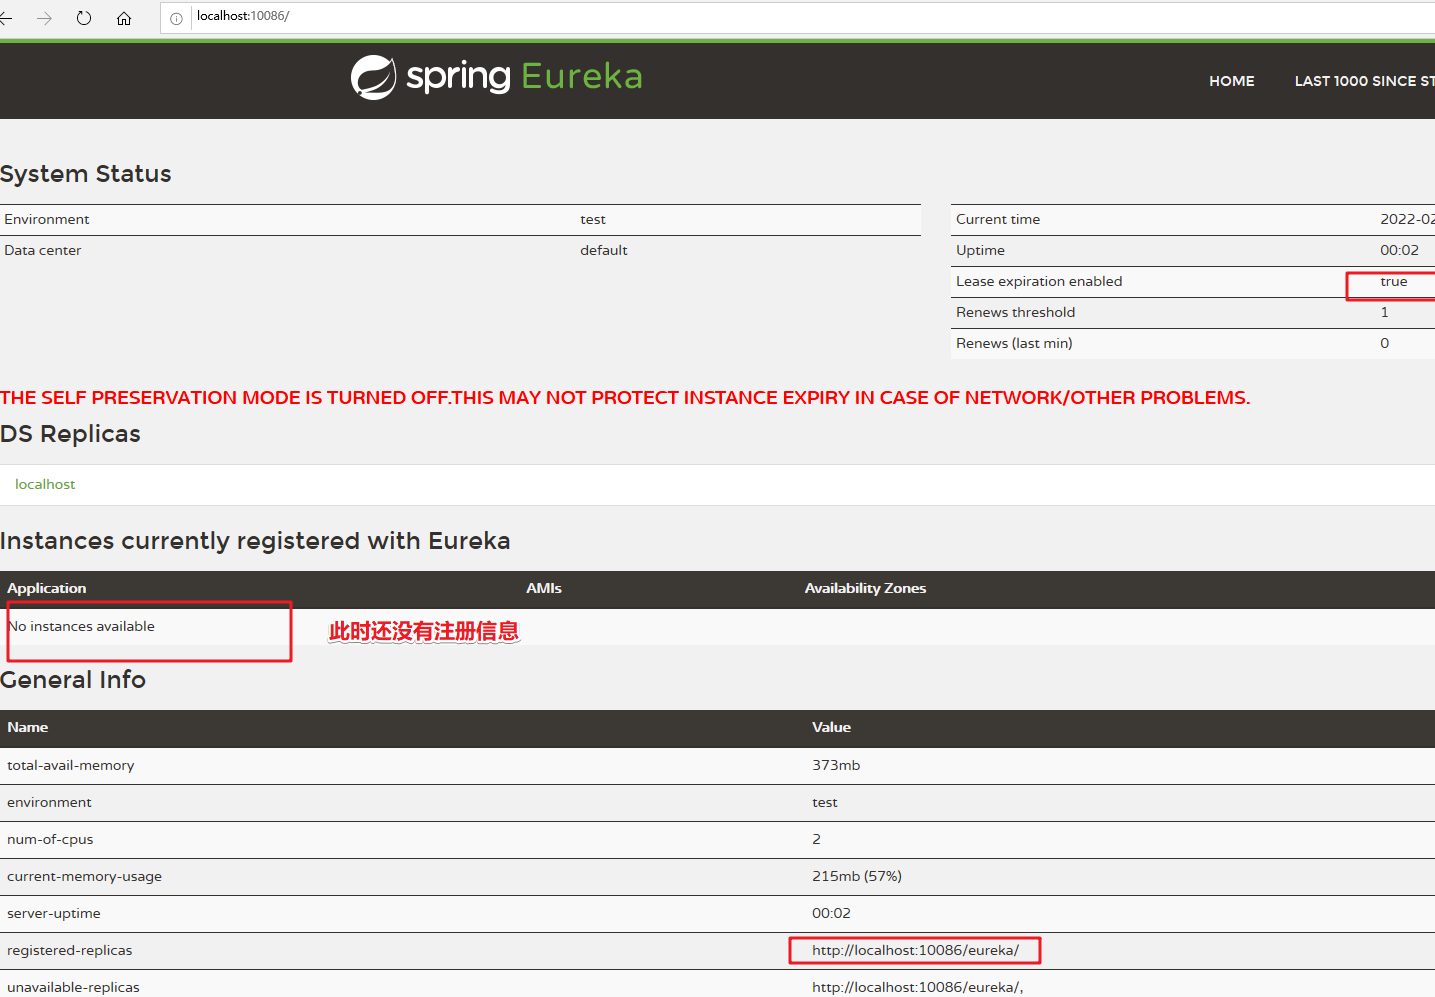Viewport: 1435px width, 997px height.
Task: Click the Value column header
Action: coord(831,727)
